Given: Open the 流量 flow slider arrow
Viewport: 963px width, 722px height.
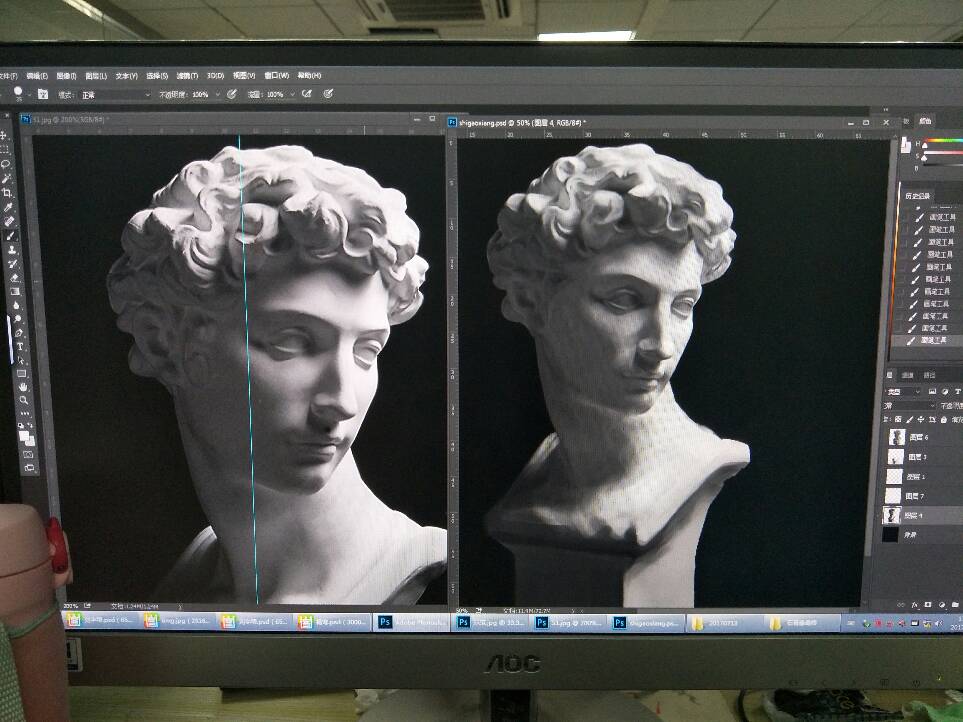Looking at the screenshot, I should 292,95.
